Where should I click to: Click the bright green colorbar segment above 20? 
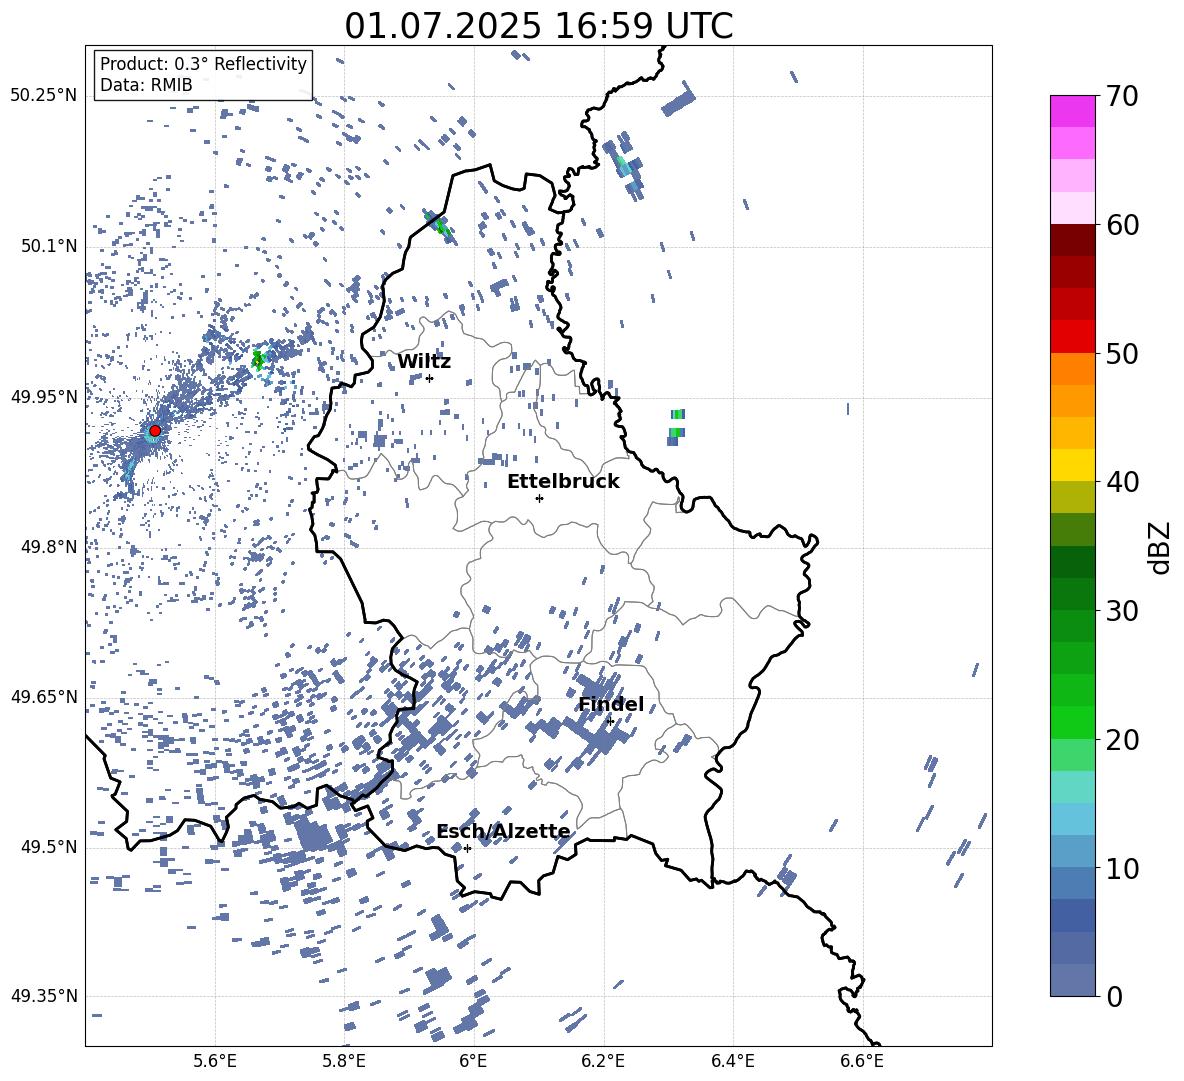click(x=1072, y=722)
